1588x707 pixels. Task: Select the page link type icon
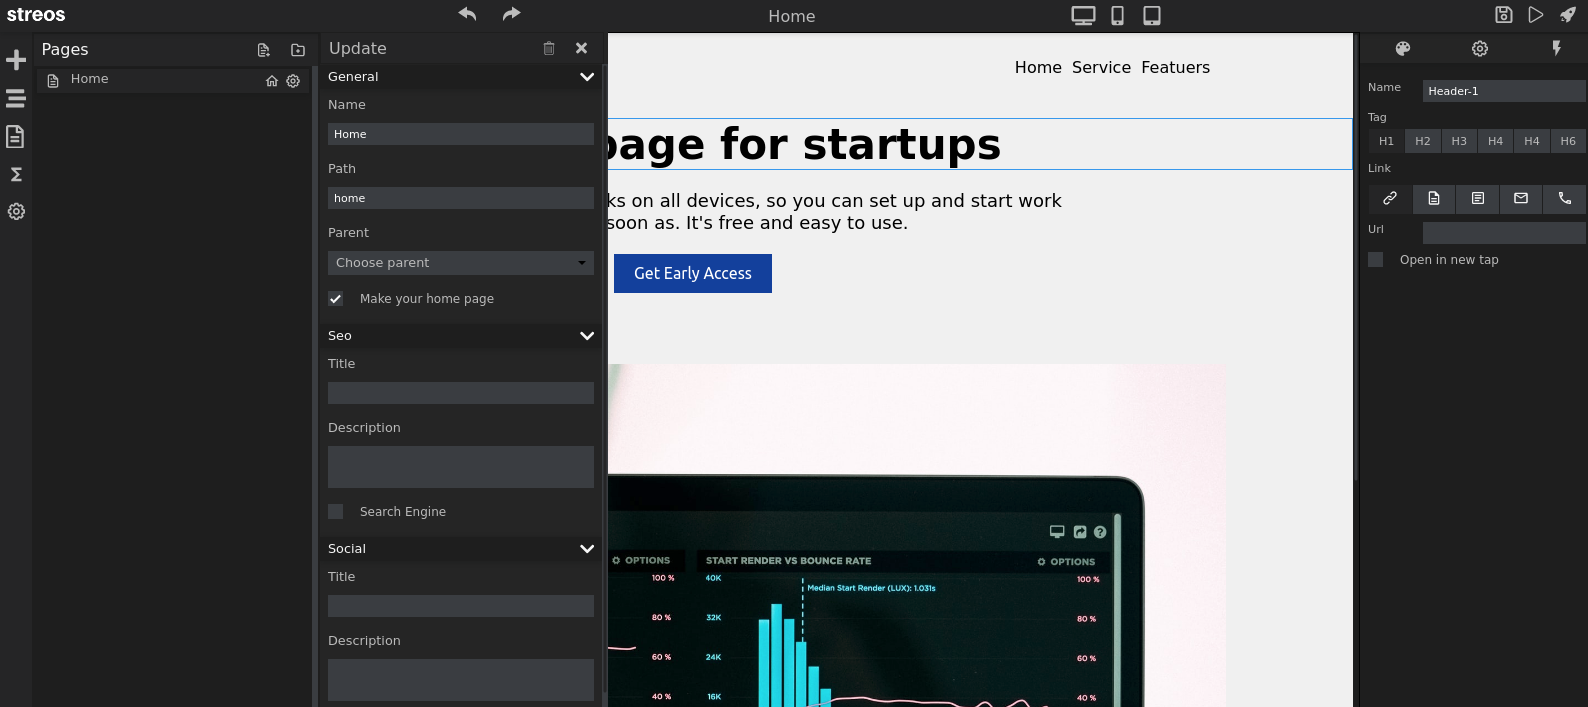[x=1434, y=198]
